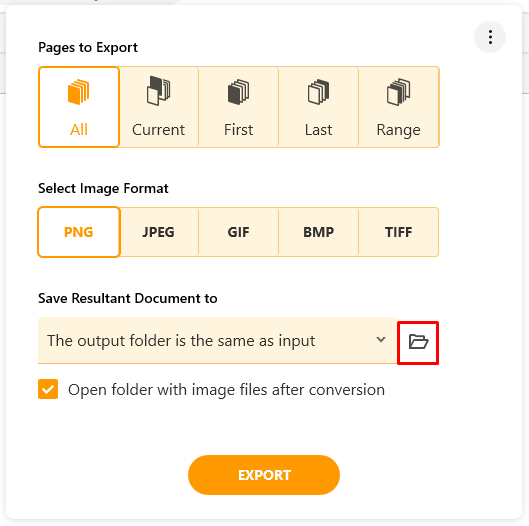
Task: Switch image format to JPEG
Action: pos(159,232)
